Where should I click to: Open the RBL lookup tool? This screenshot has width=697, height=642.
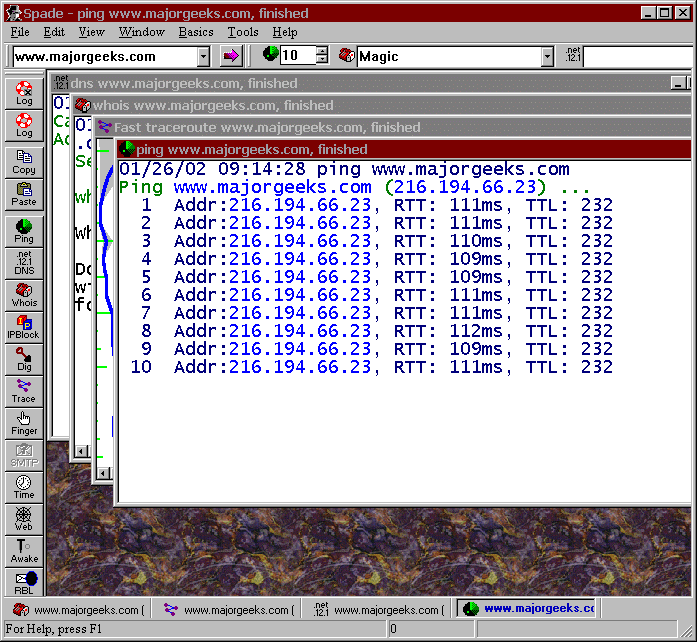24,582
